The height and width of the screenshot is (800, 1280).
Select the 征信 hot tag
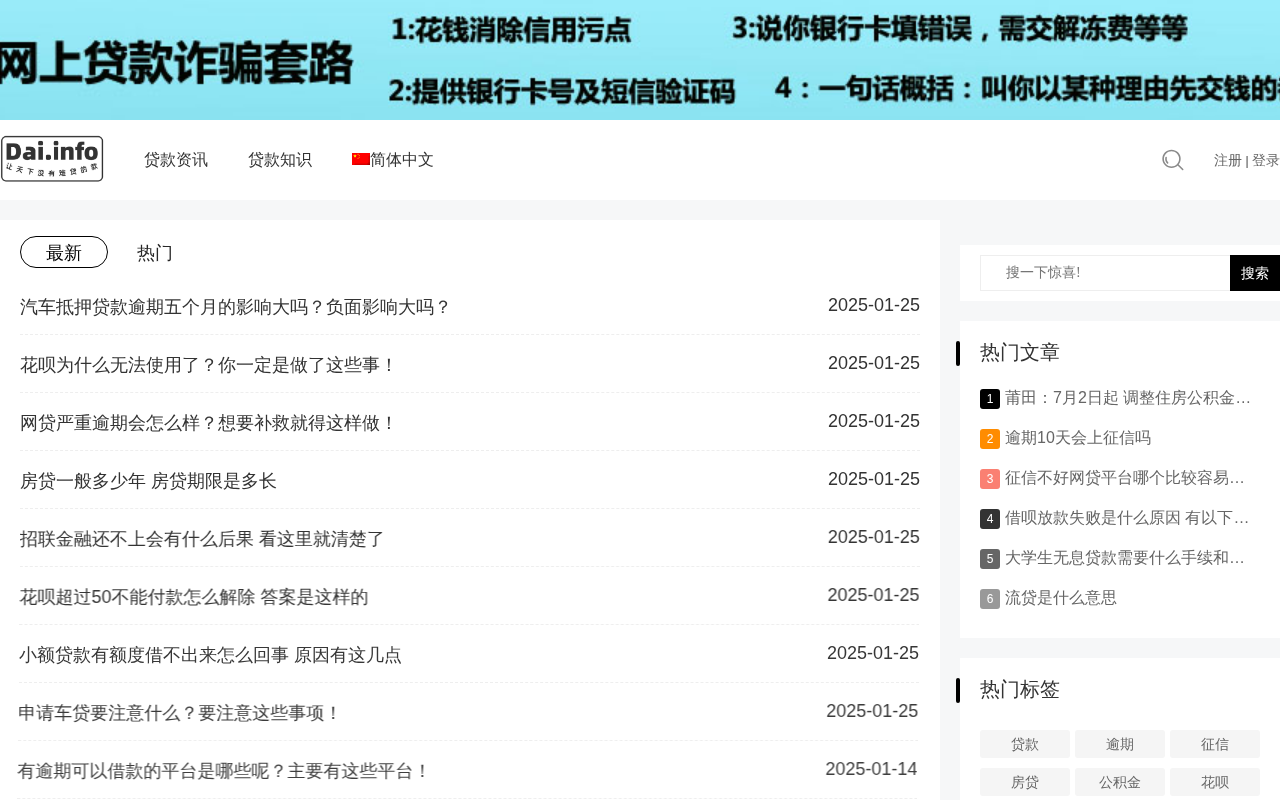(x=1214, y=744)
